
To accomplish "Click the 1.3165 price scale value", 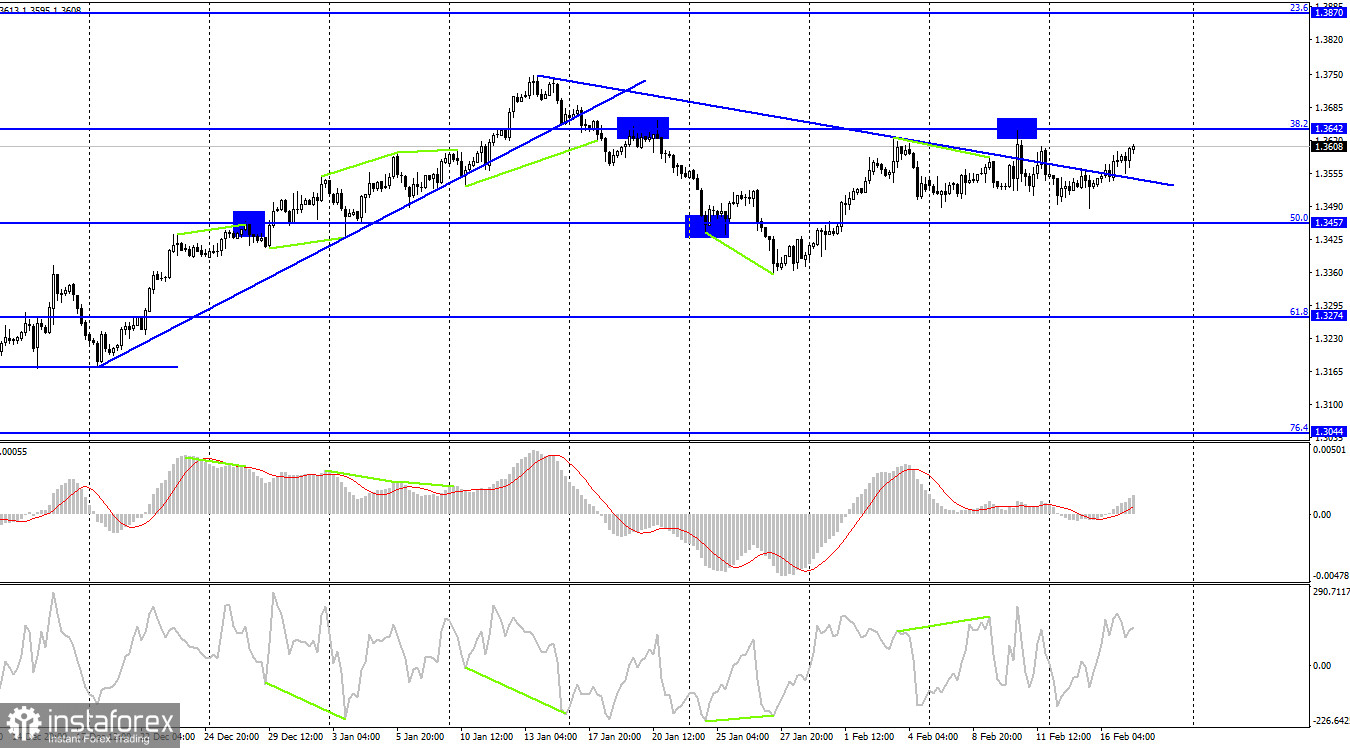I will tap(1330, 372).
